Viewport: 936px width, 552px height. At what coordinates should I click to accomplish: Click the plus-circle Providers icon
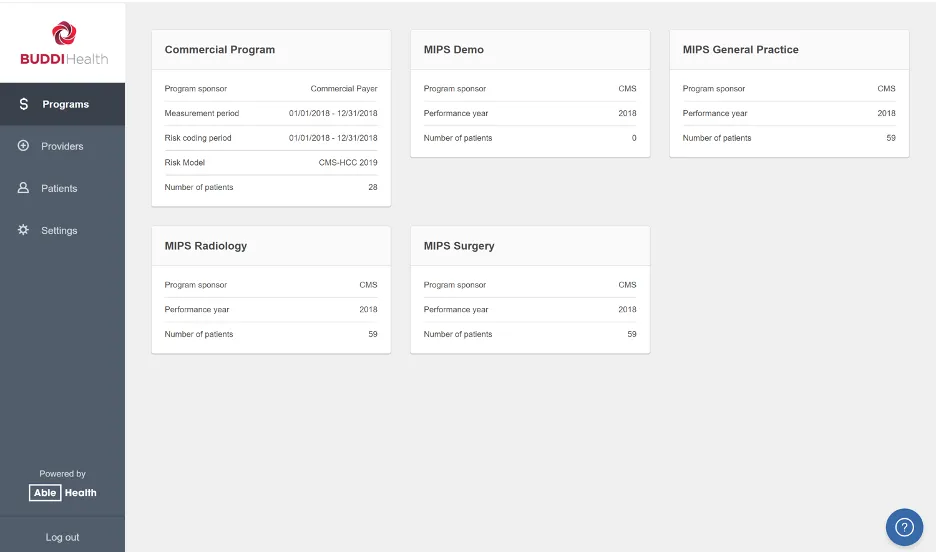pyautogui.click(x=24, y=146)
